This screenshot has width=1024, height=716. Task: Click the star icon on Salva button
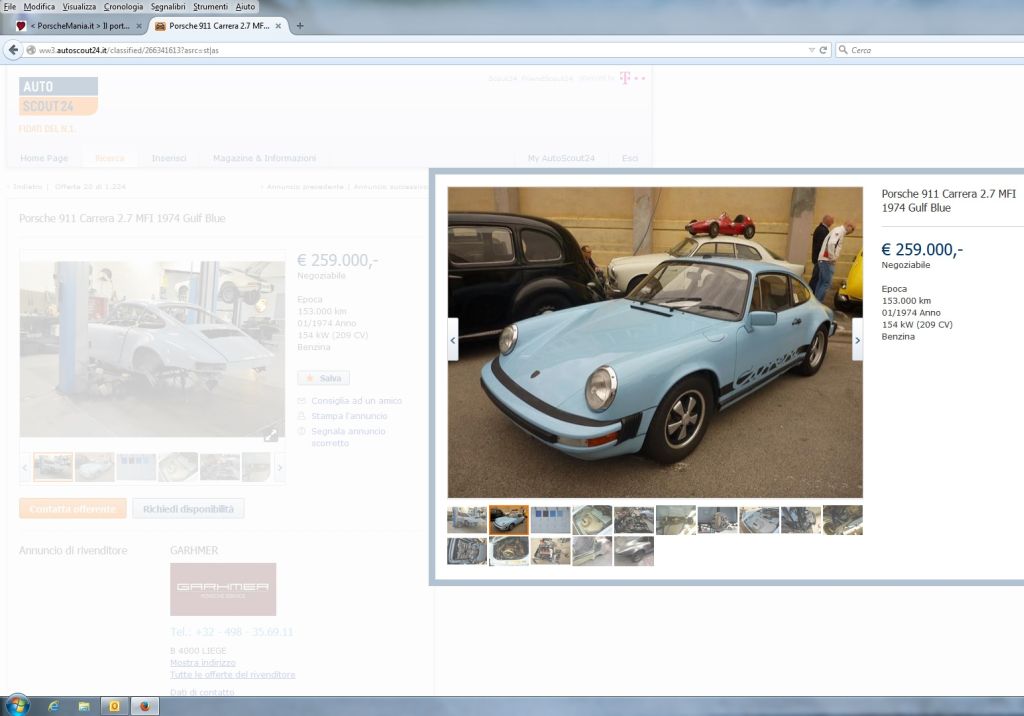(x=310, y=378)
